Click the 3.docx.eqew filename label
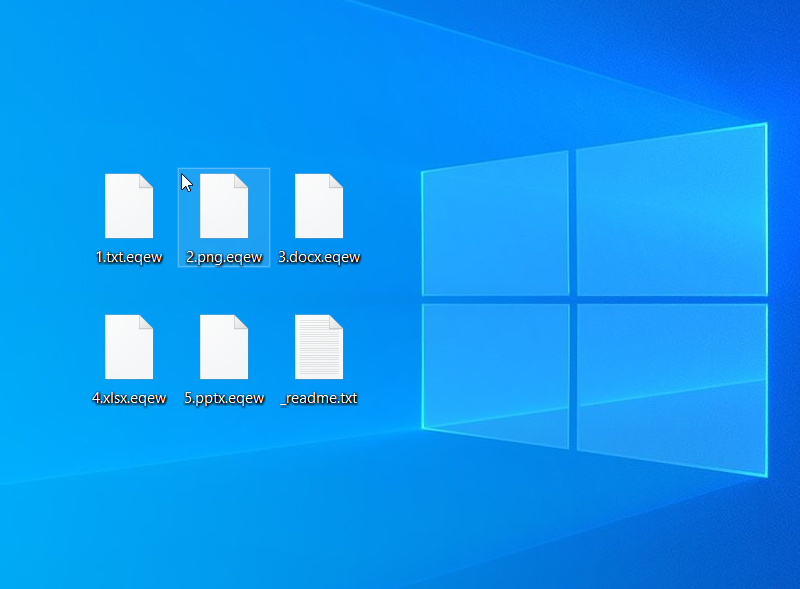This screenshot has height=589, width=800. coord(319,257)
